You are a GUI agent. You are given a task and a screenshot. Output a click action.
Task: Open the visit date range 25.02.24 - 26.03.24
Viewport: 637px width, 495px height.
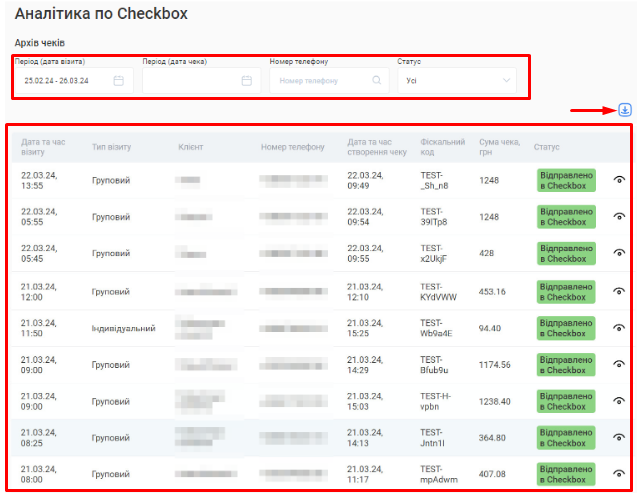[62, 81]
